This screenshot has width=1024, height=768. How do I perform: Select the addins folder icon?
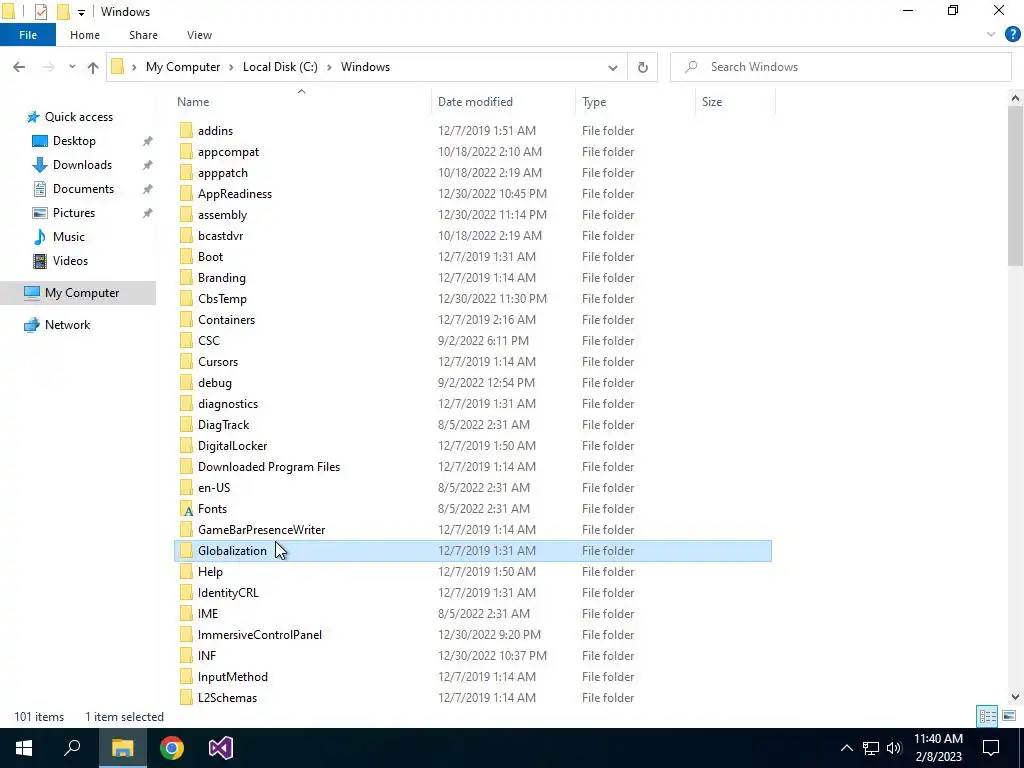pos(186,131)
